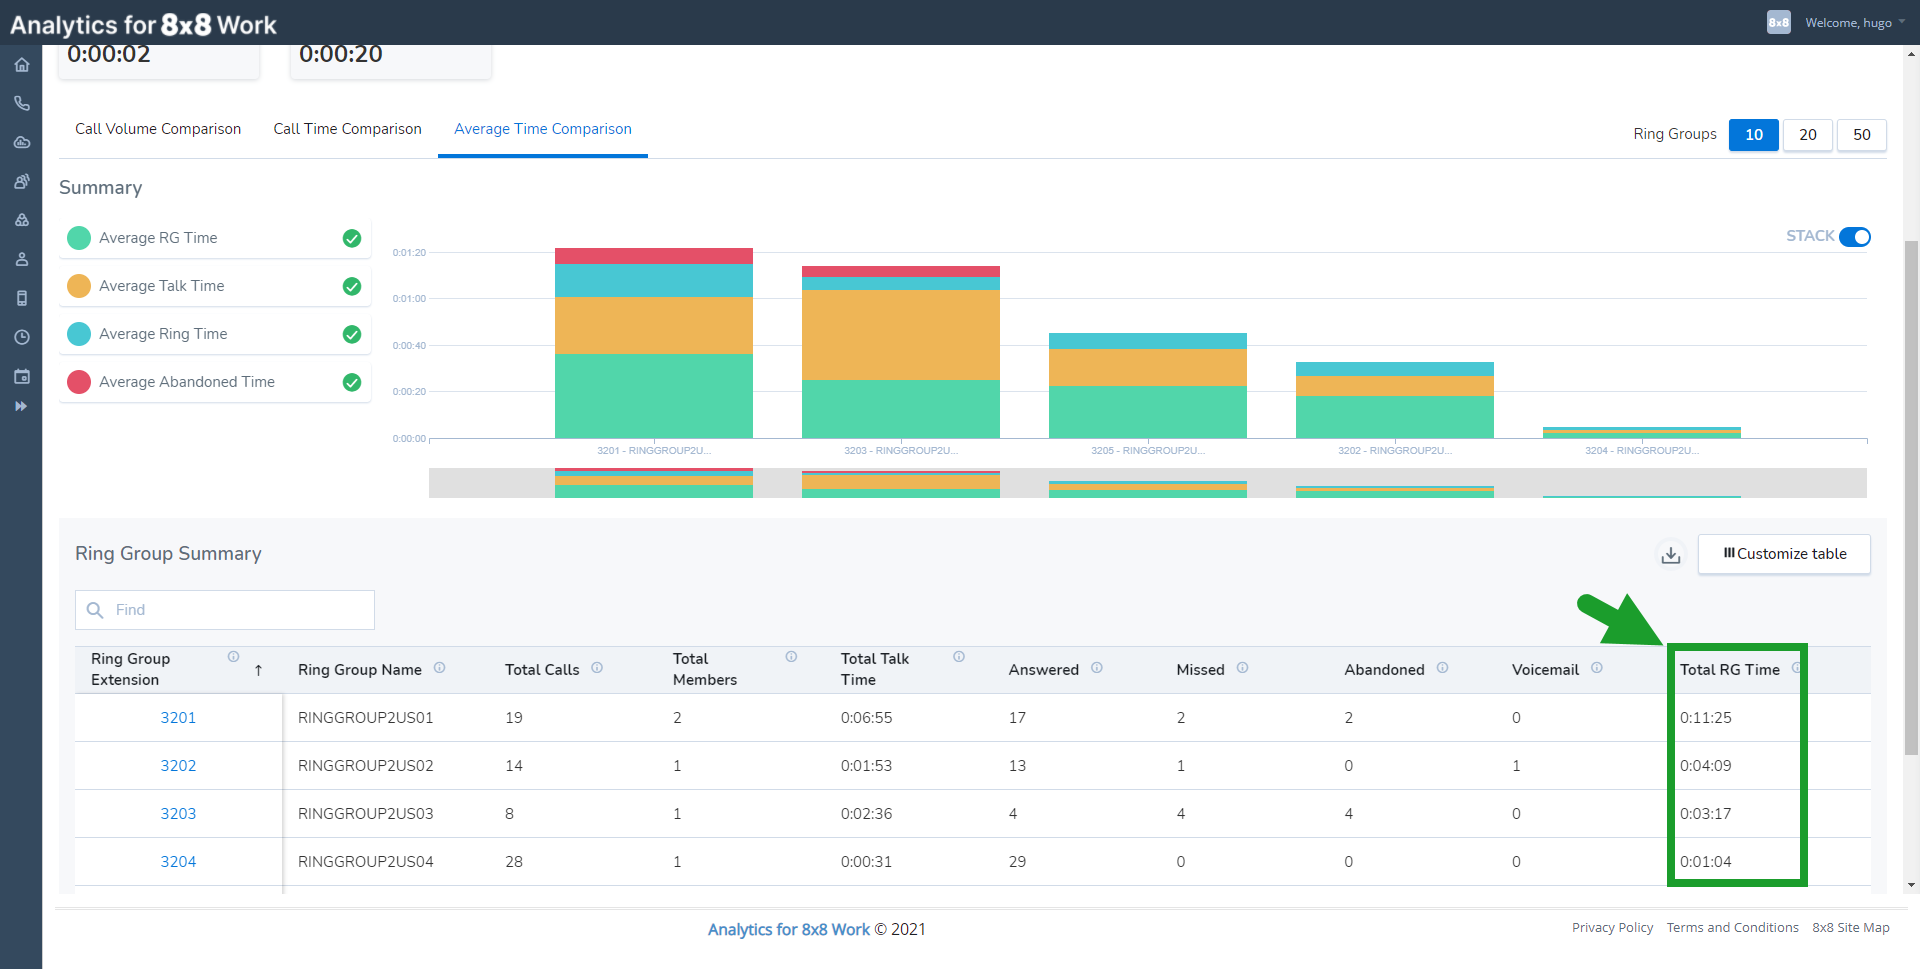Disable the STACK toggle on the chart
This screenshot has width=1920, height=969.
coord(1856,237)
